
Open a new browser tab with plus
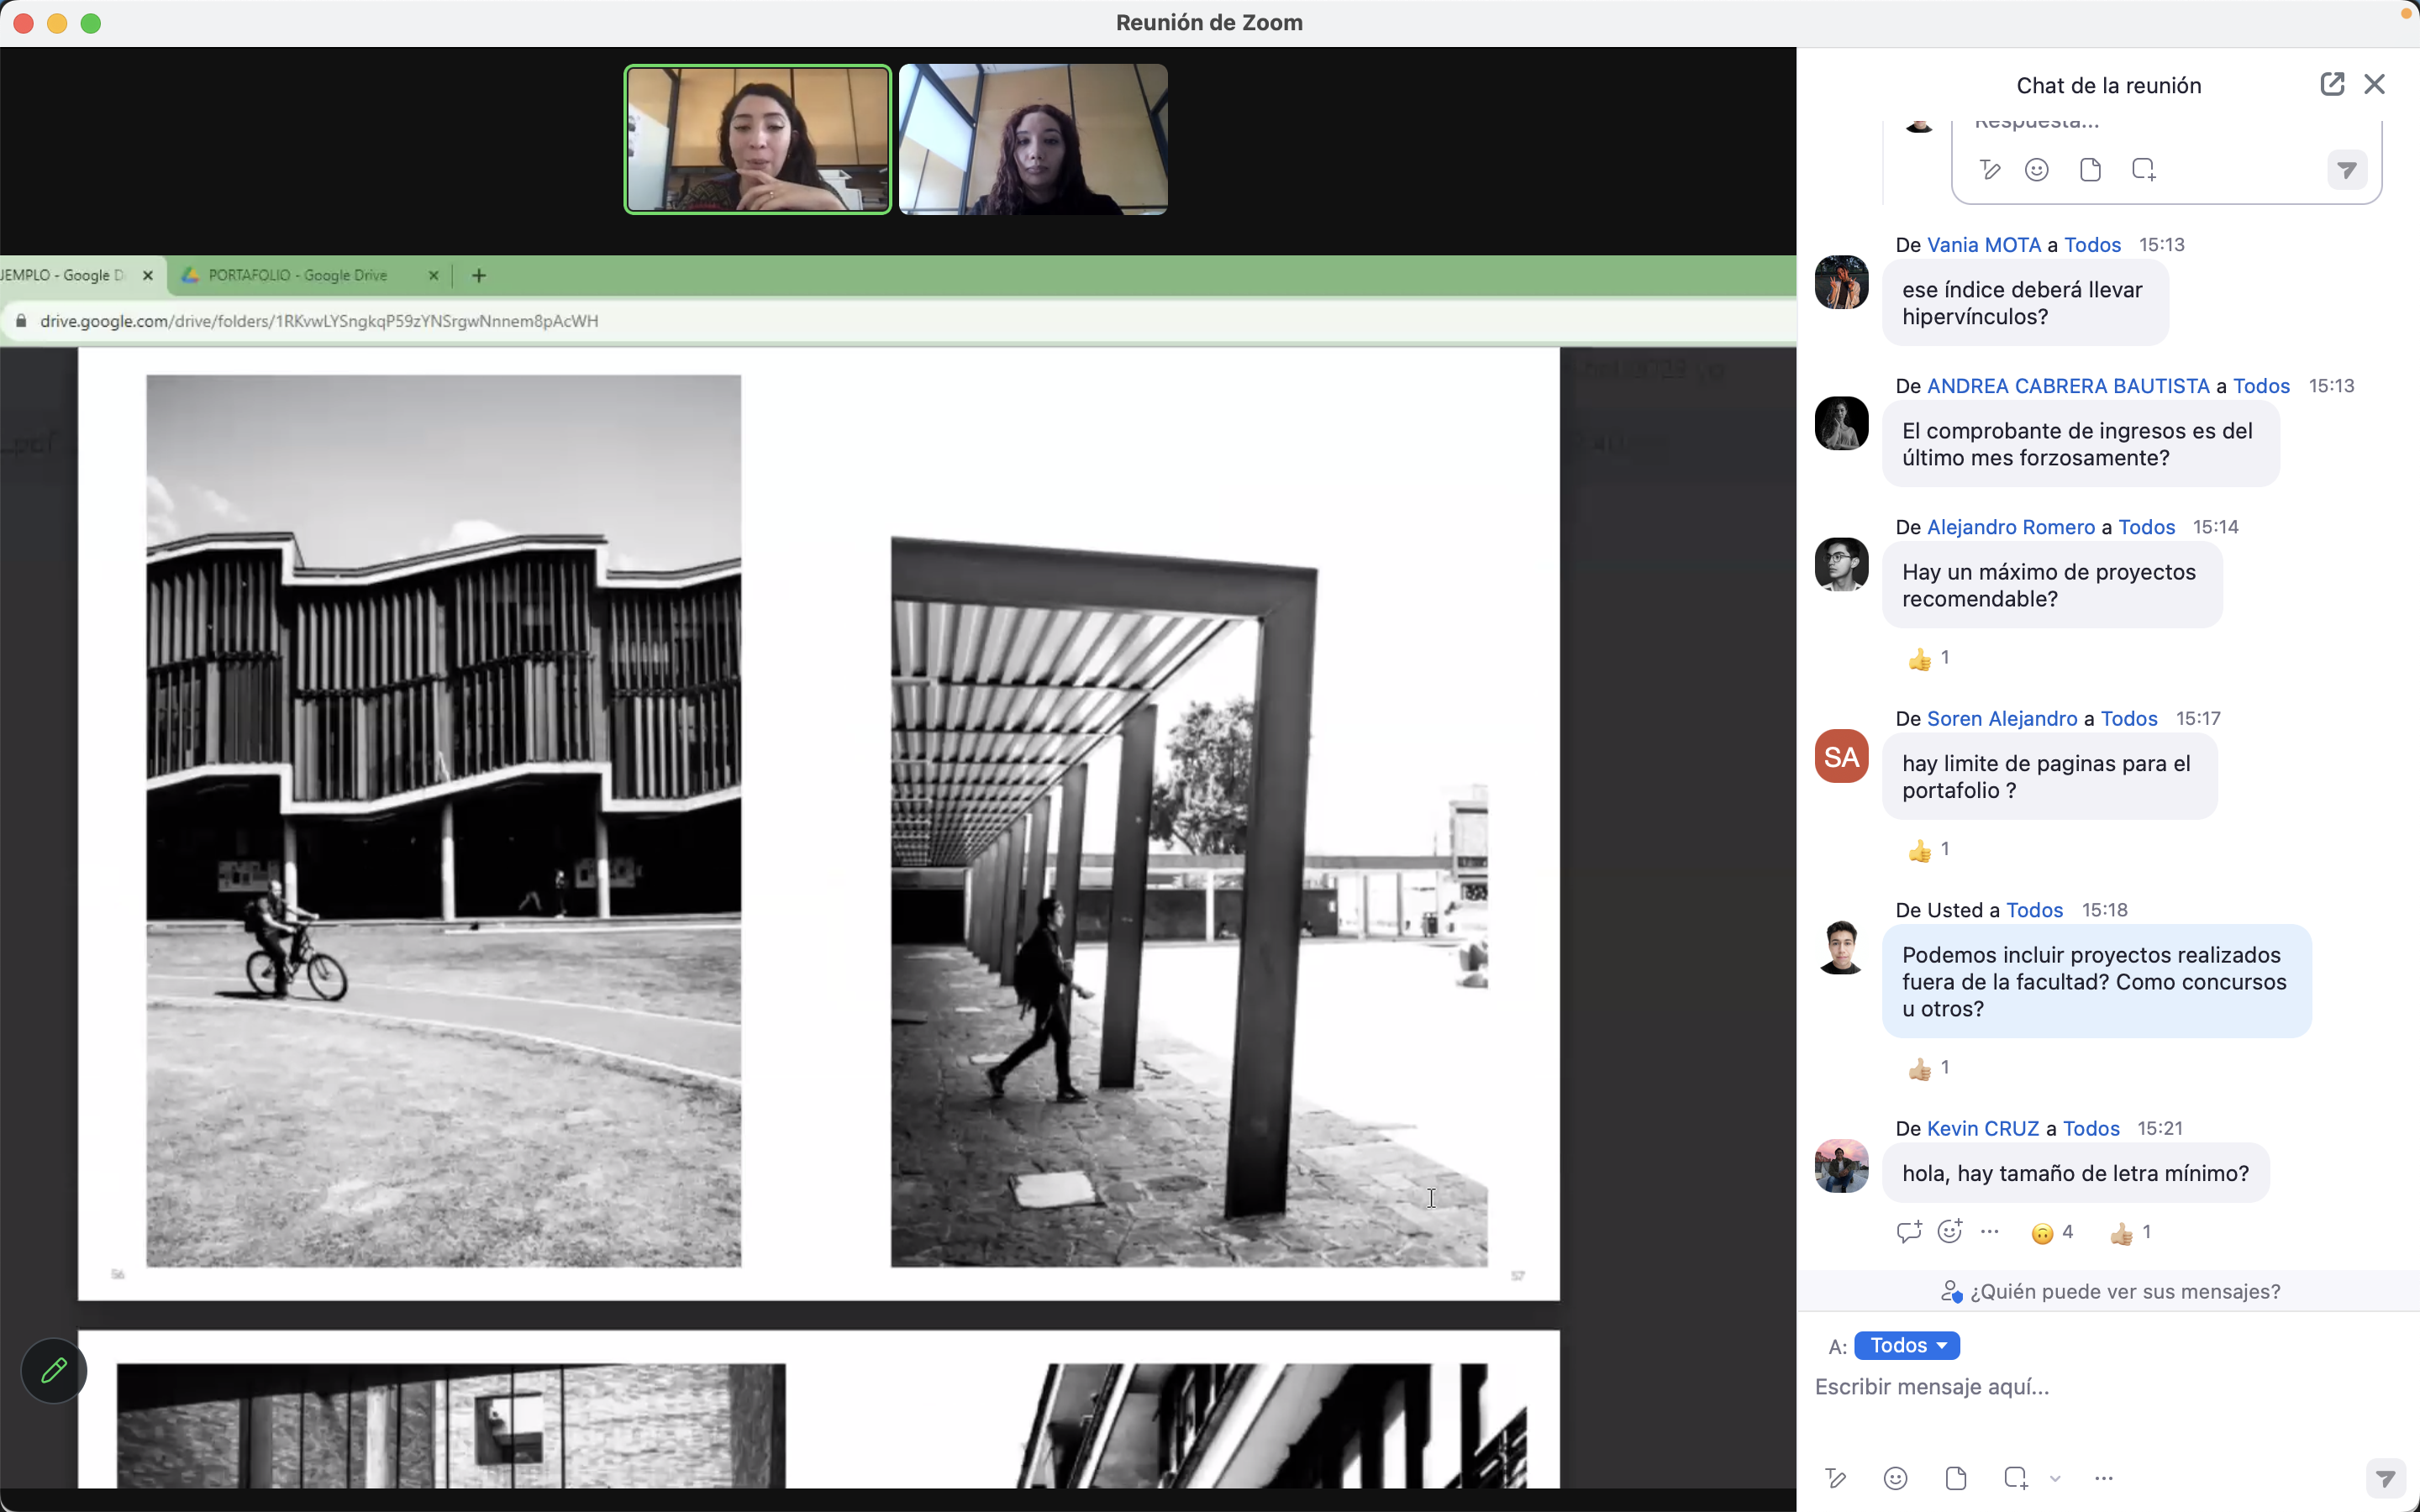479,275
